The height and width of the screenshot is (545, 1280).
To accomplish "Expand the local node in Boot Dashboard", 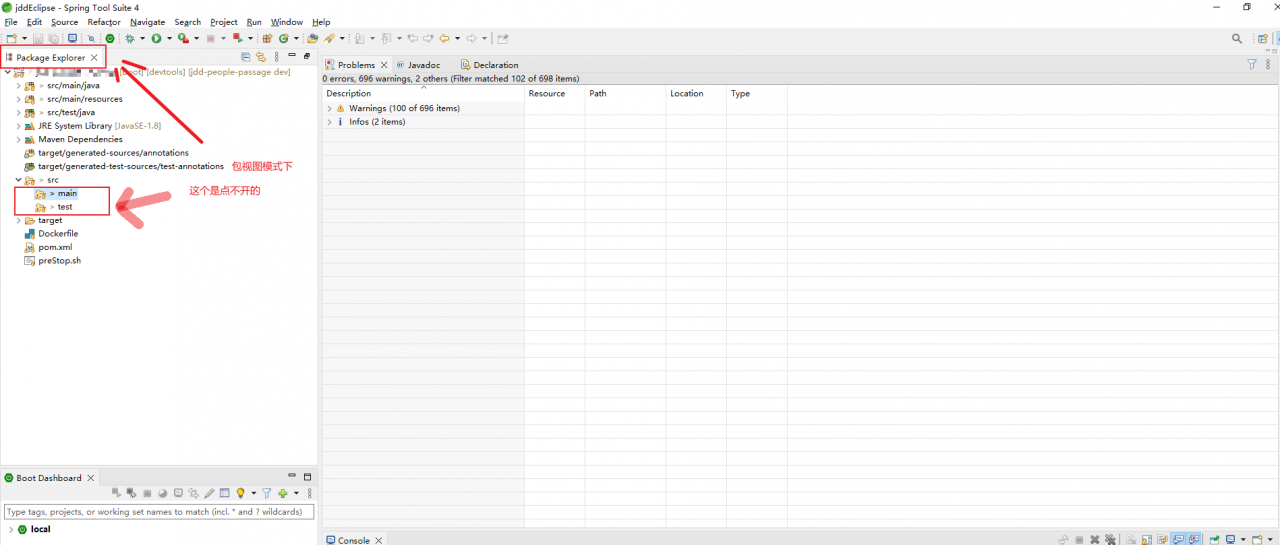I will [10, 529].
